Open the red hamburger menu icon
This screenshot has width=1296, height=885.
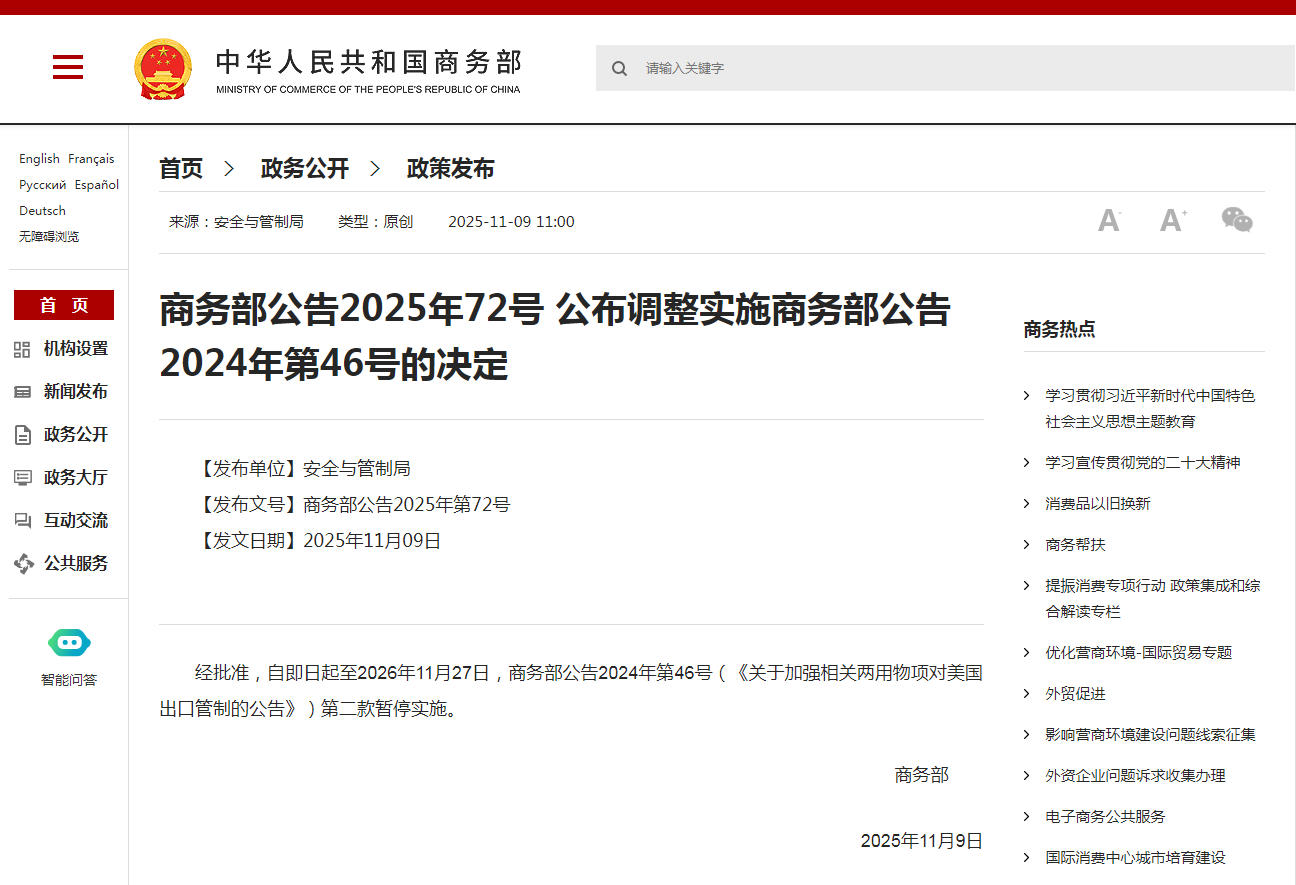[x=68, y=68]
